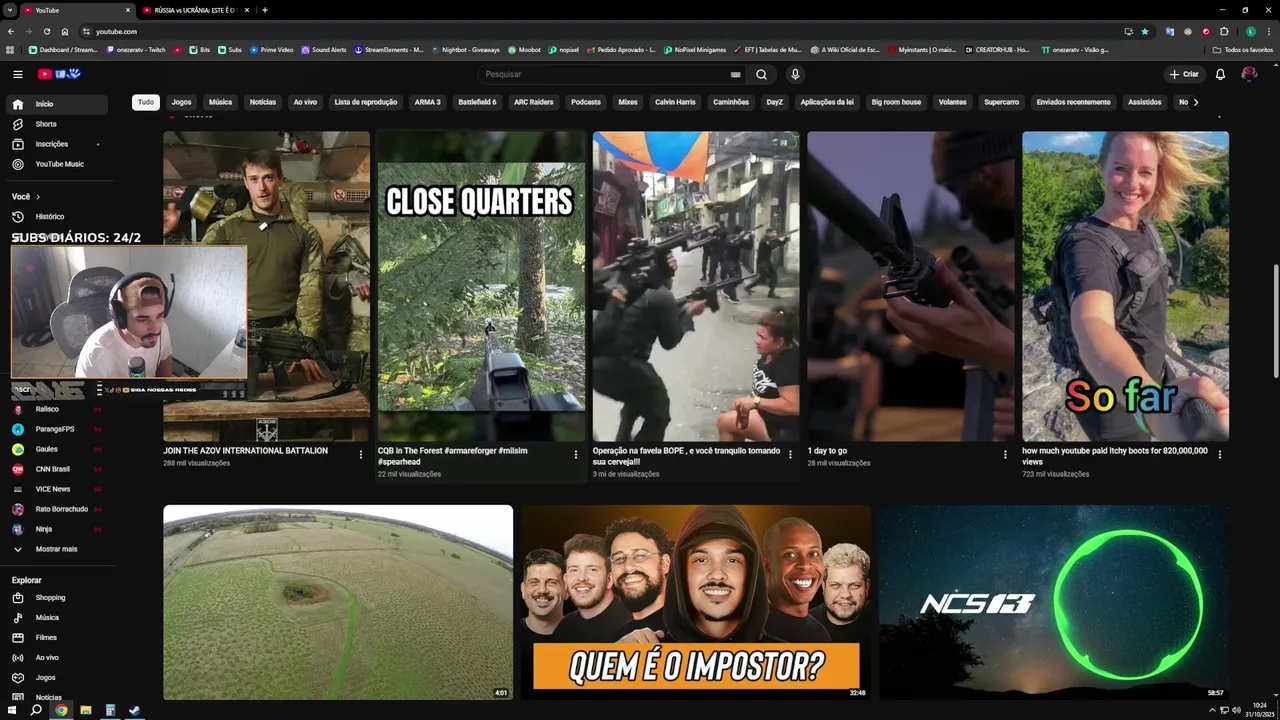The image size is (1280, 720).
Task: Open options menu for 1 day to go short
Action: (x=1005, y=455)
